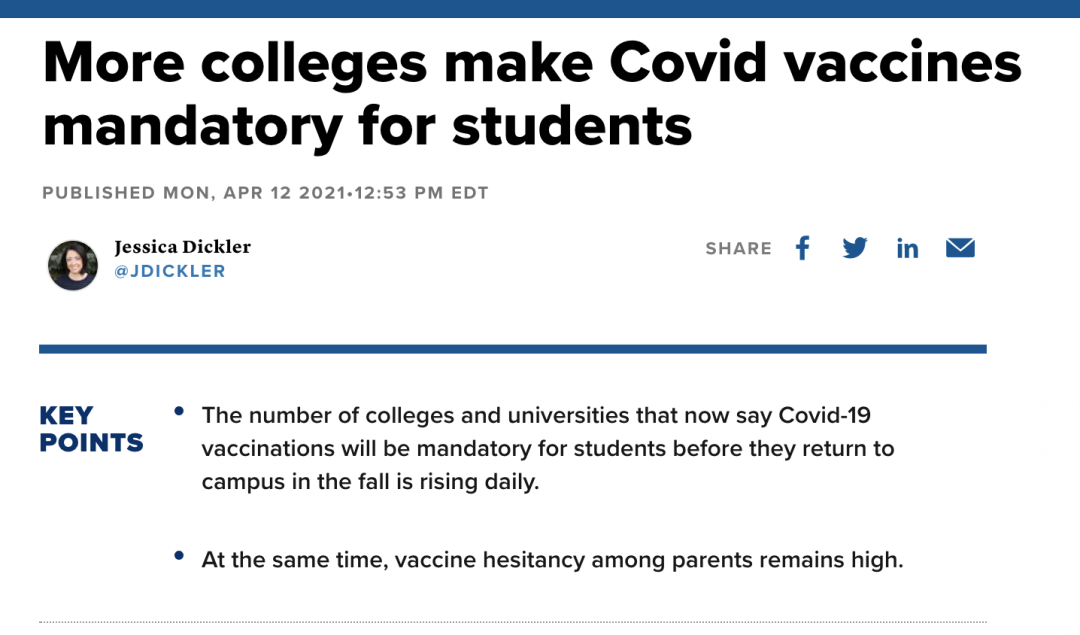Click the KEY POINTS heading

[91, 429]
